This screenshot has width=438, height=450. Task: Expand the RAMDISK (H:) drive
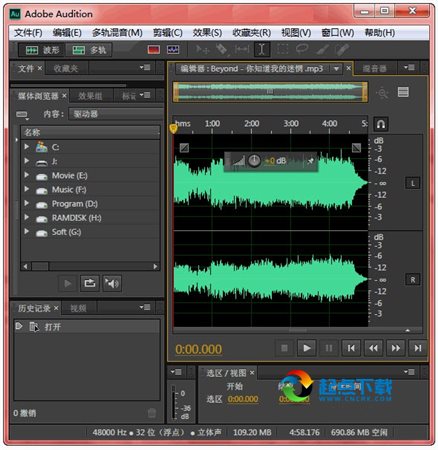pyautogui.click(x=27, y=217)
